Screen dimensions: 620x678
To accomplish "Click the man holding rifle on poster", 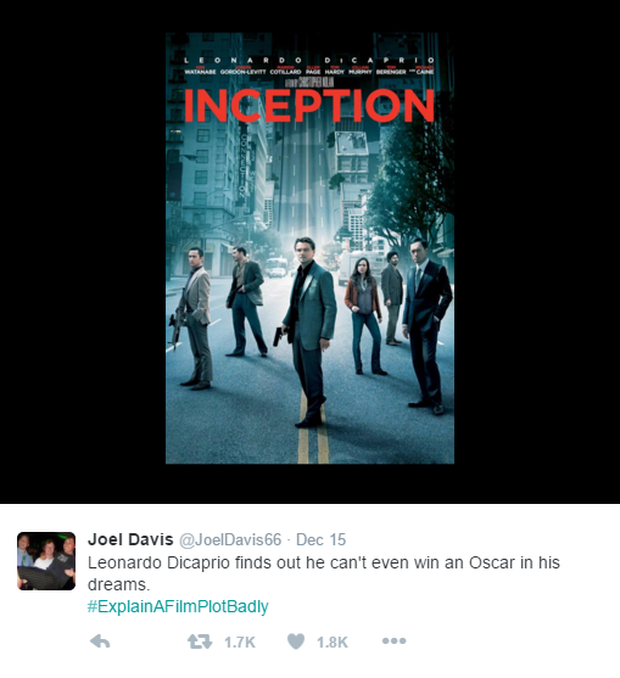I will pyautogui.click(x=193, y=318).
